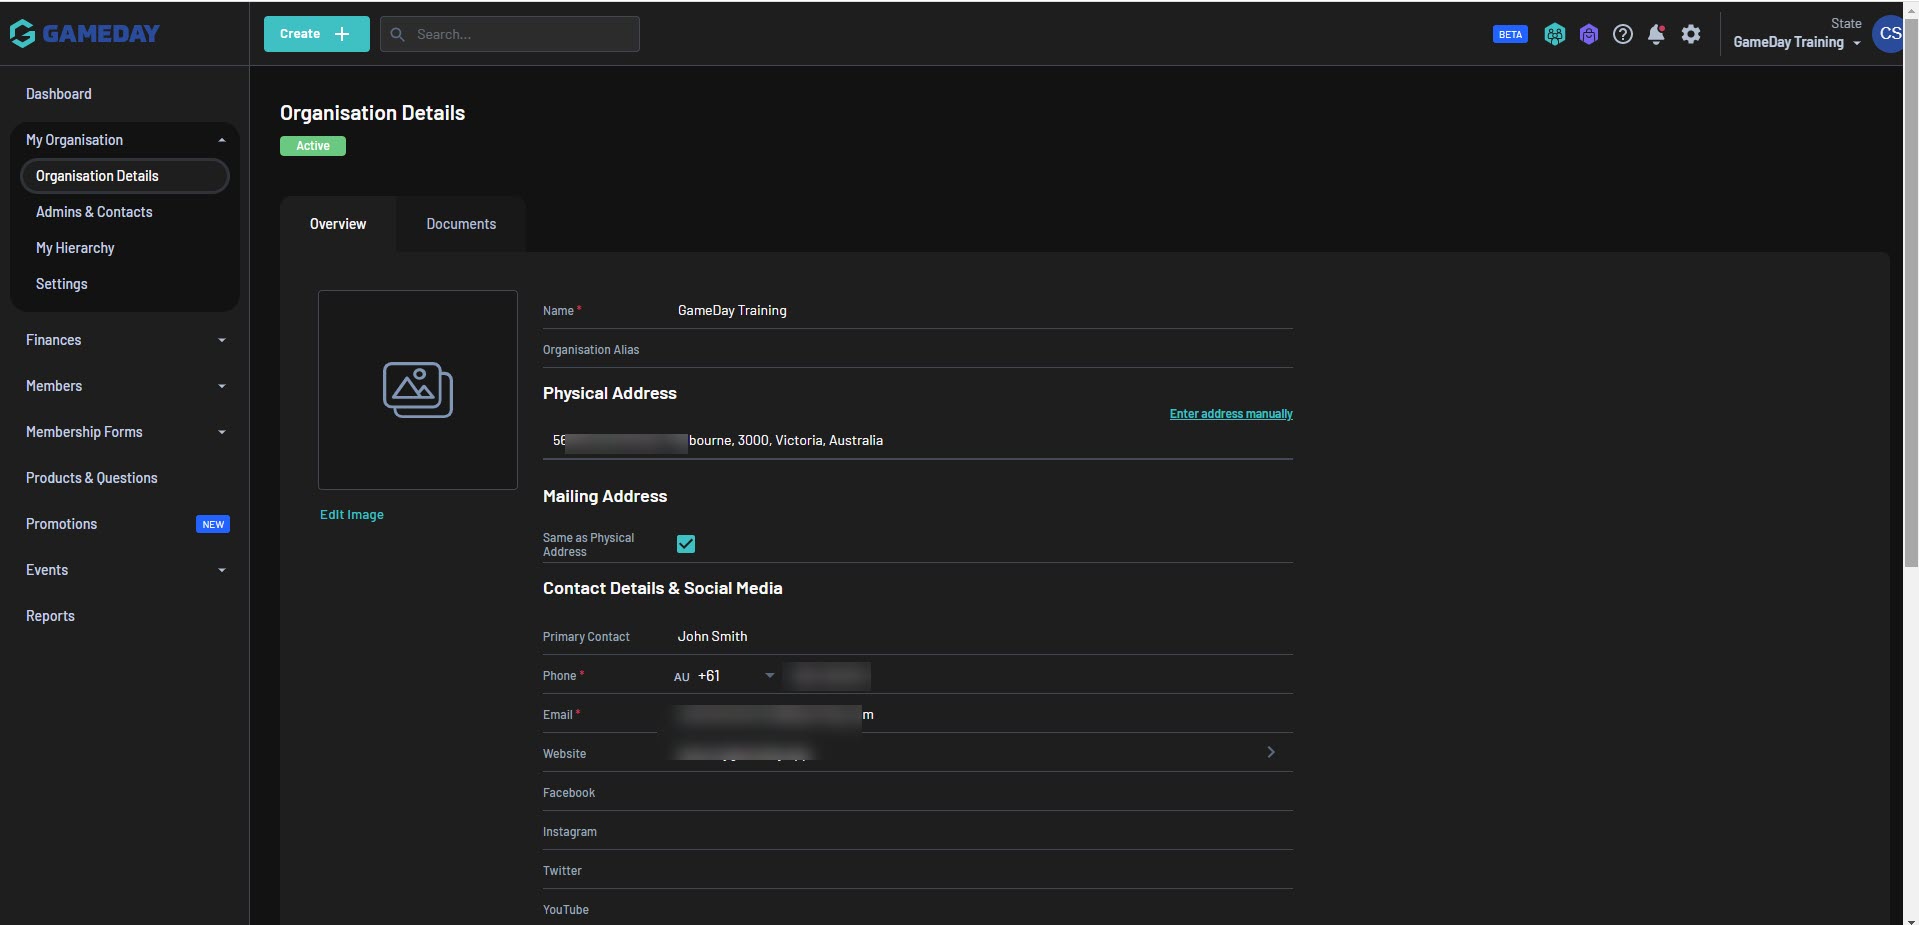The image size is (1919, 925).
Task: Click the search magnifier icon
Action: (x=397, y=34)
